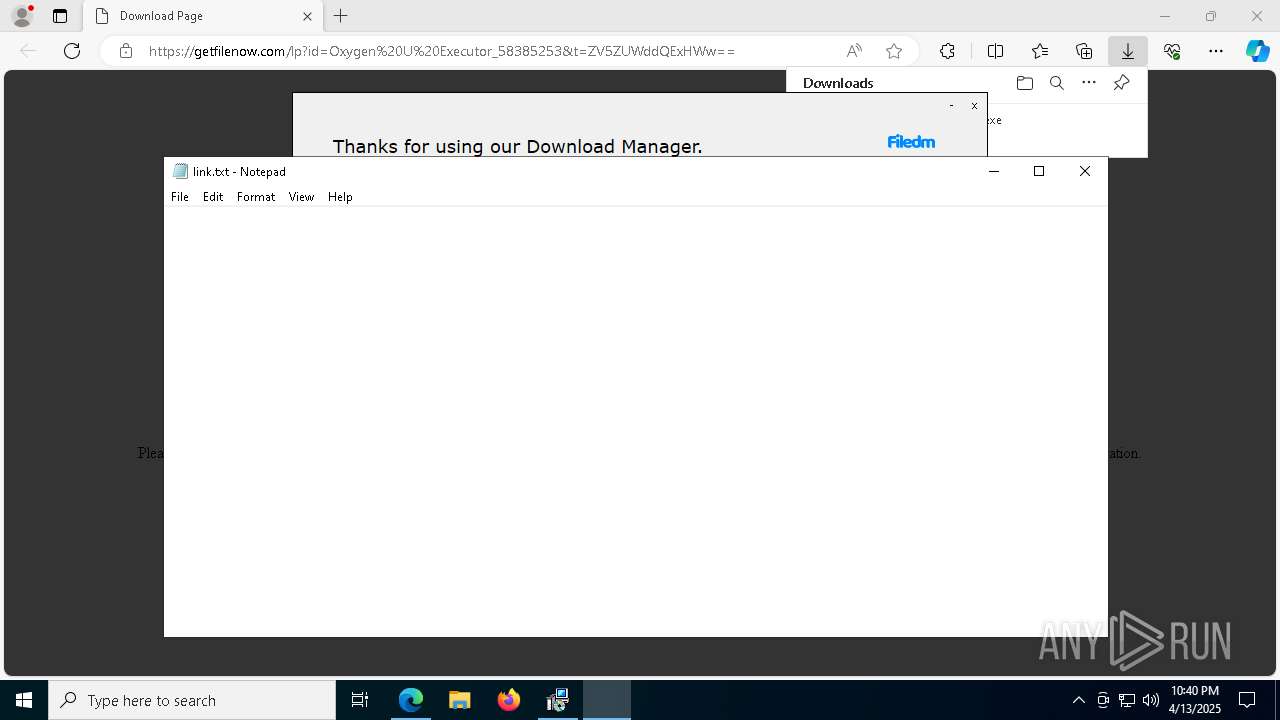Open Notepad File menu

[x=180, y=197]
